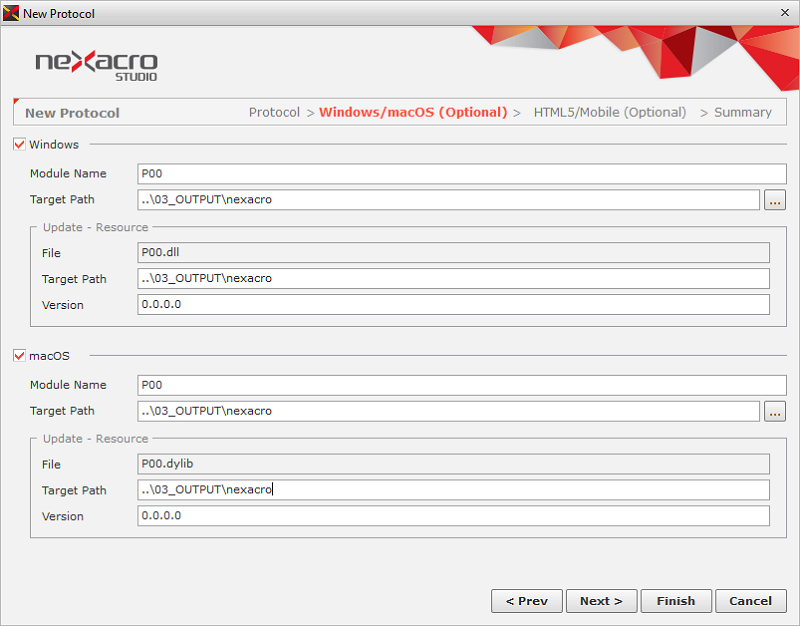Edit the Windows Update-Resource Version field
This screenshot has height=626, width=800.
pos(453,305)
